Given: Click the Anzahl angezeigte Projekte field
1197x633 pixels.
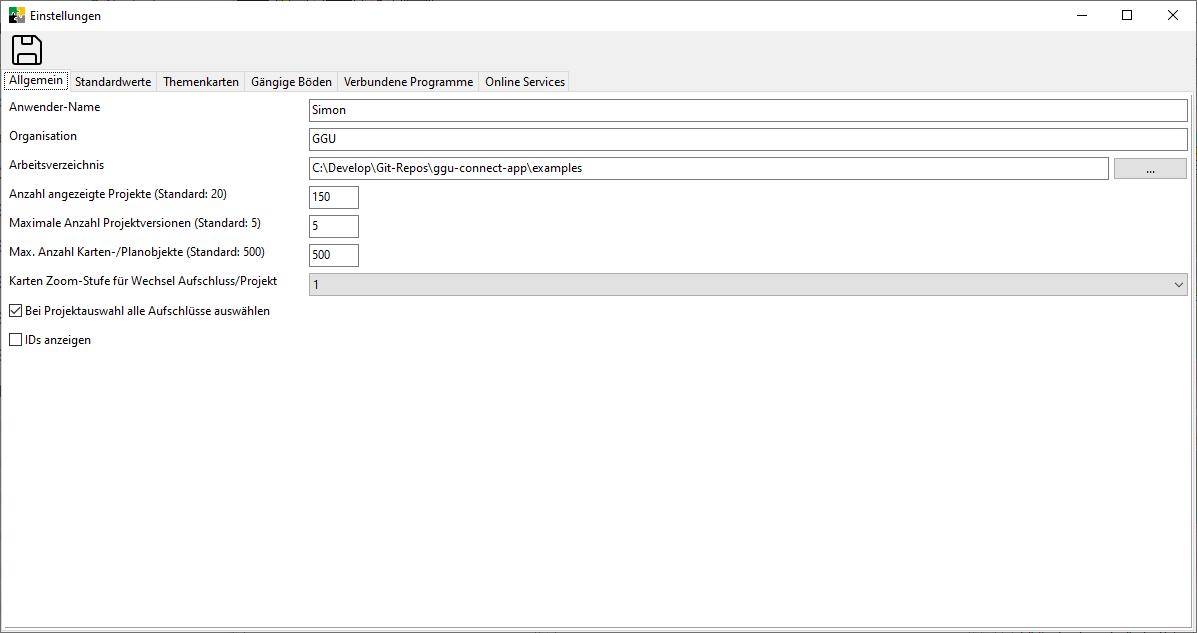Looking at the screenshot, I should [334, 197].
